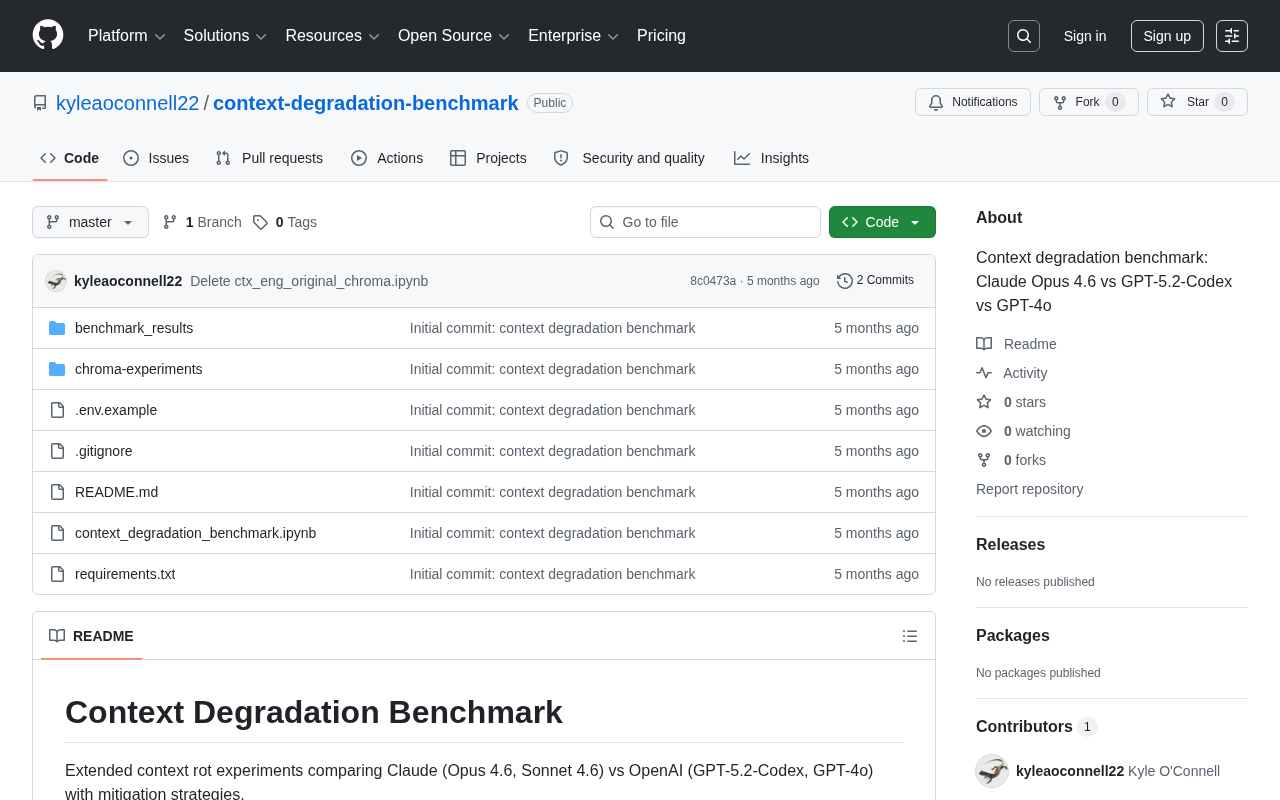
Task: Click the search magnifier icon button
Action: point(1024,36)
